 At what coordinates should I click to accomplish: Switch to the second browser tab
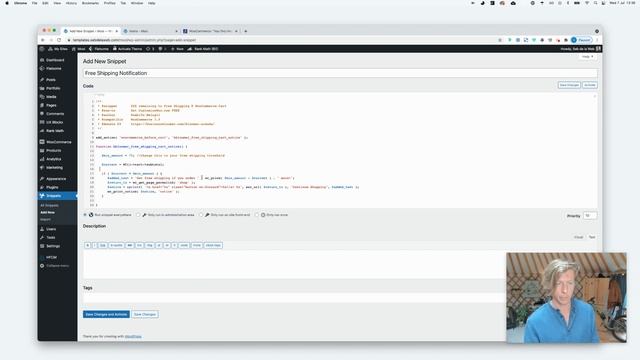point(150,31)
